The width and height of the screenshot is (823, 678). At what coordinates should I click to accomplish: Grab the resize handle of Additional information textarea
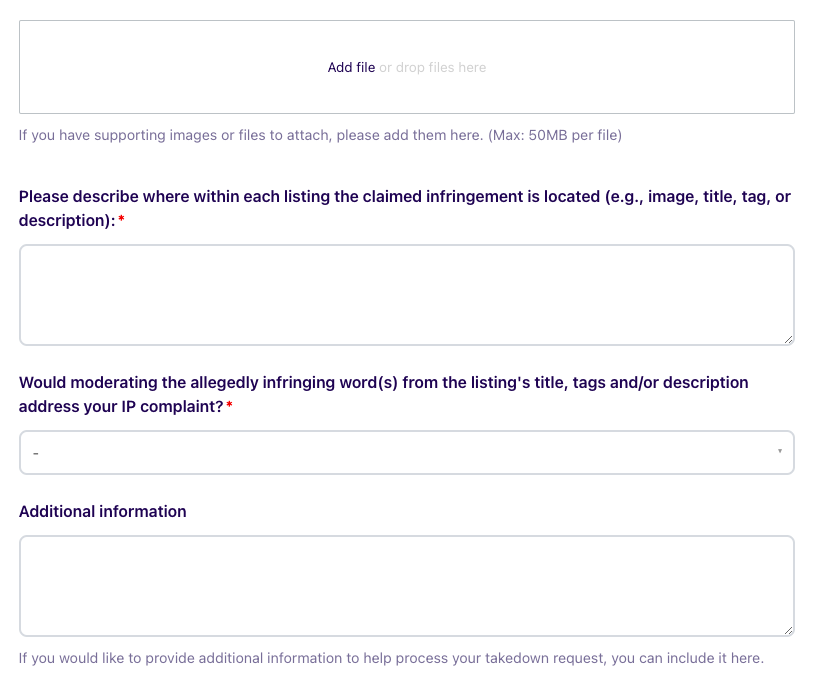(788, 631)
